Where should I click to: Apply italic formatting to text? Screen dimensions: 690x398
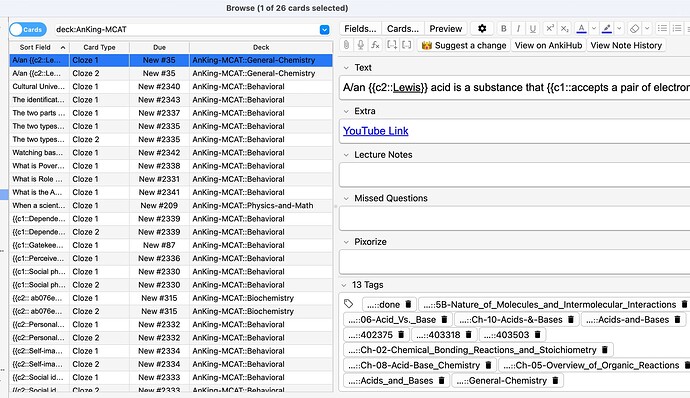[x=518, y=29]
